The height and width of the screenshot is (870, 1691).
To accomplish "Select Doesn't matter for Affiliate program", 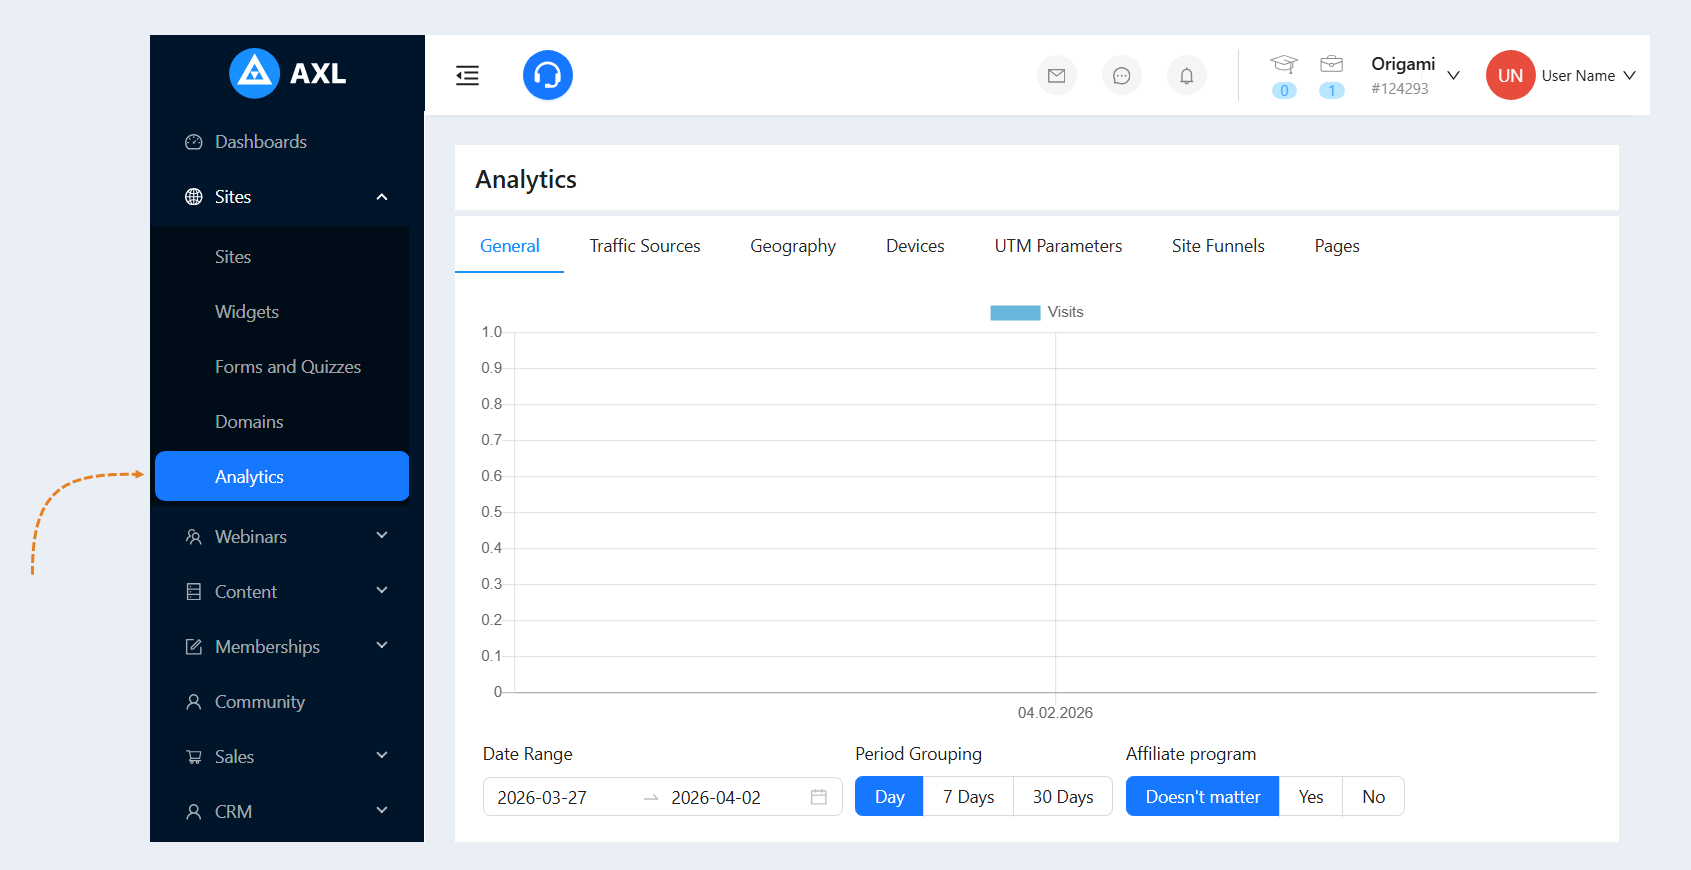I will (1203, 797).
